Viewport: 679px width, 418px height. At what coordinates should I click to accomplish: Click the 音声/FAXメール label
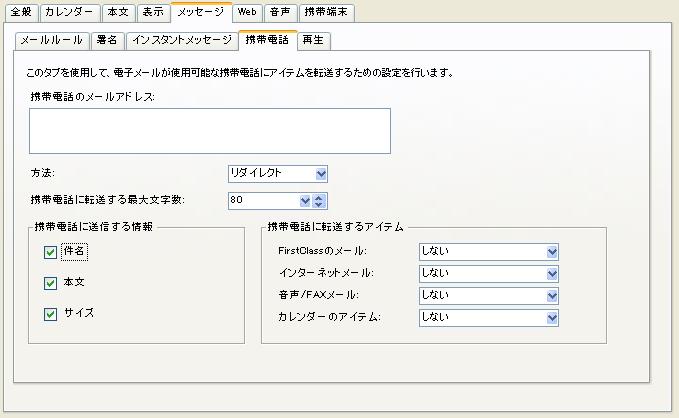click(318, 295)
